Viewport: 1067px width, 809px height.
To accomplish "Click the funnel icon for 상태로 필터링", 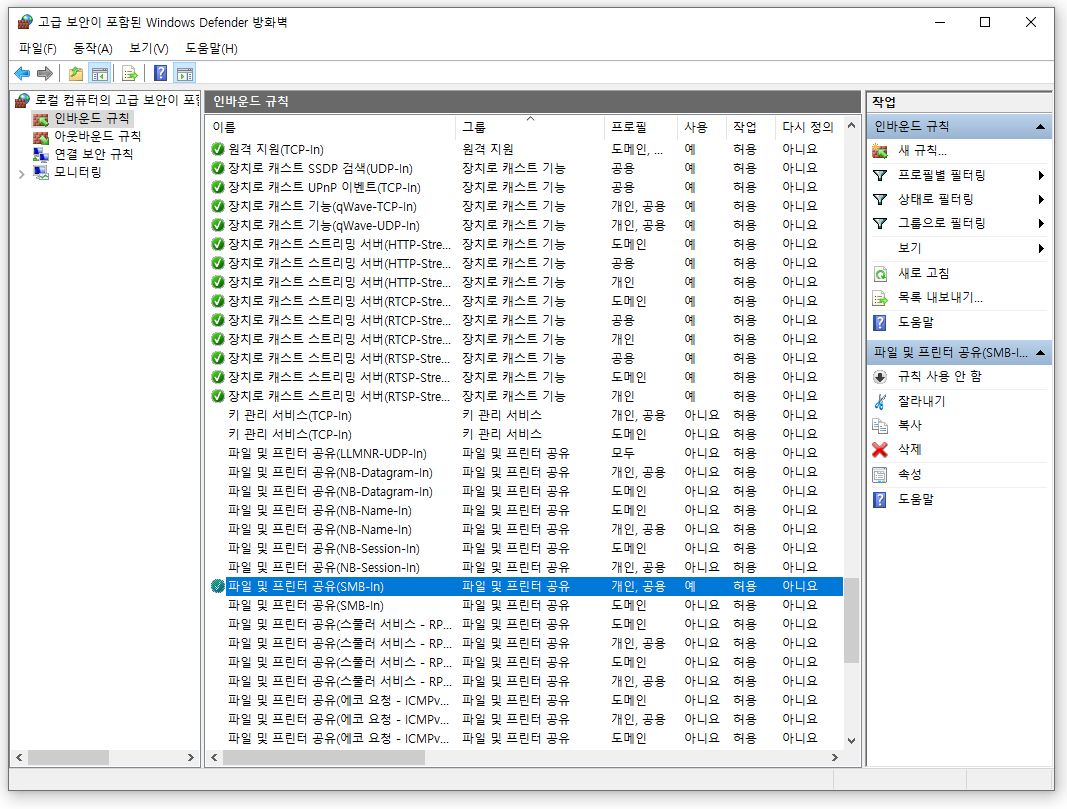I will [880, 199].
